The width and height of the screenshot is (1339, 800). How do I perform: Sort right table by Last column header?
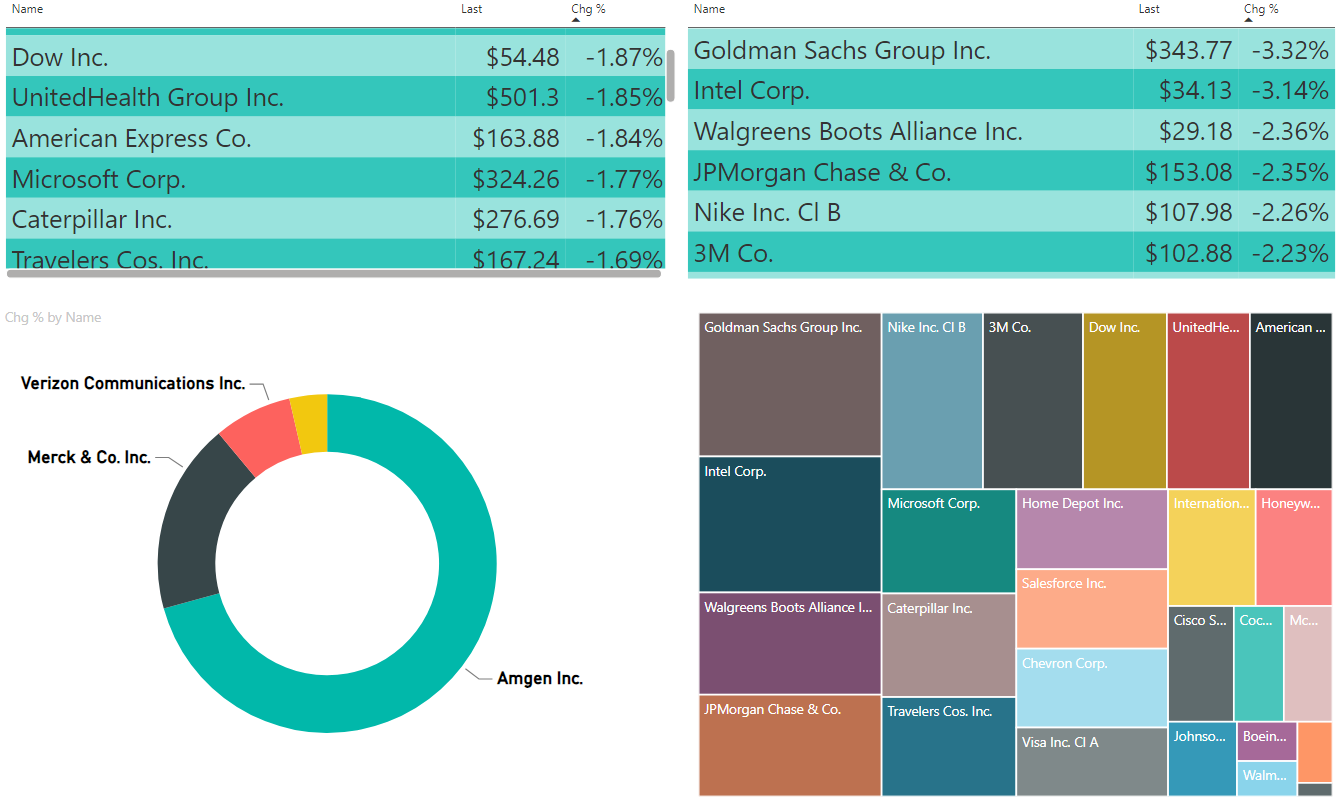pos(1149,9)
